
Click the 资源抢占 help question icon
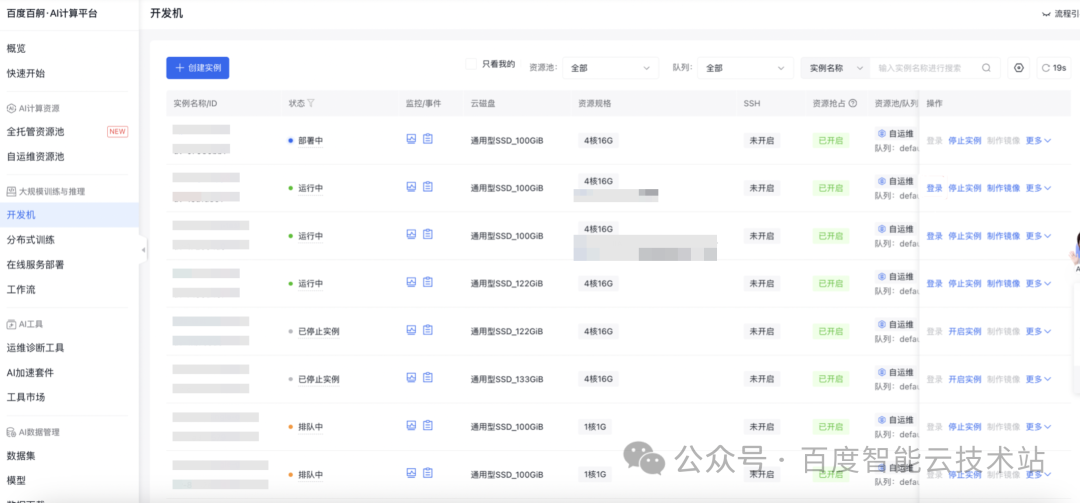pos(853,103)
